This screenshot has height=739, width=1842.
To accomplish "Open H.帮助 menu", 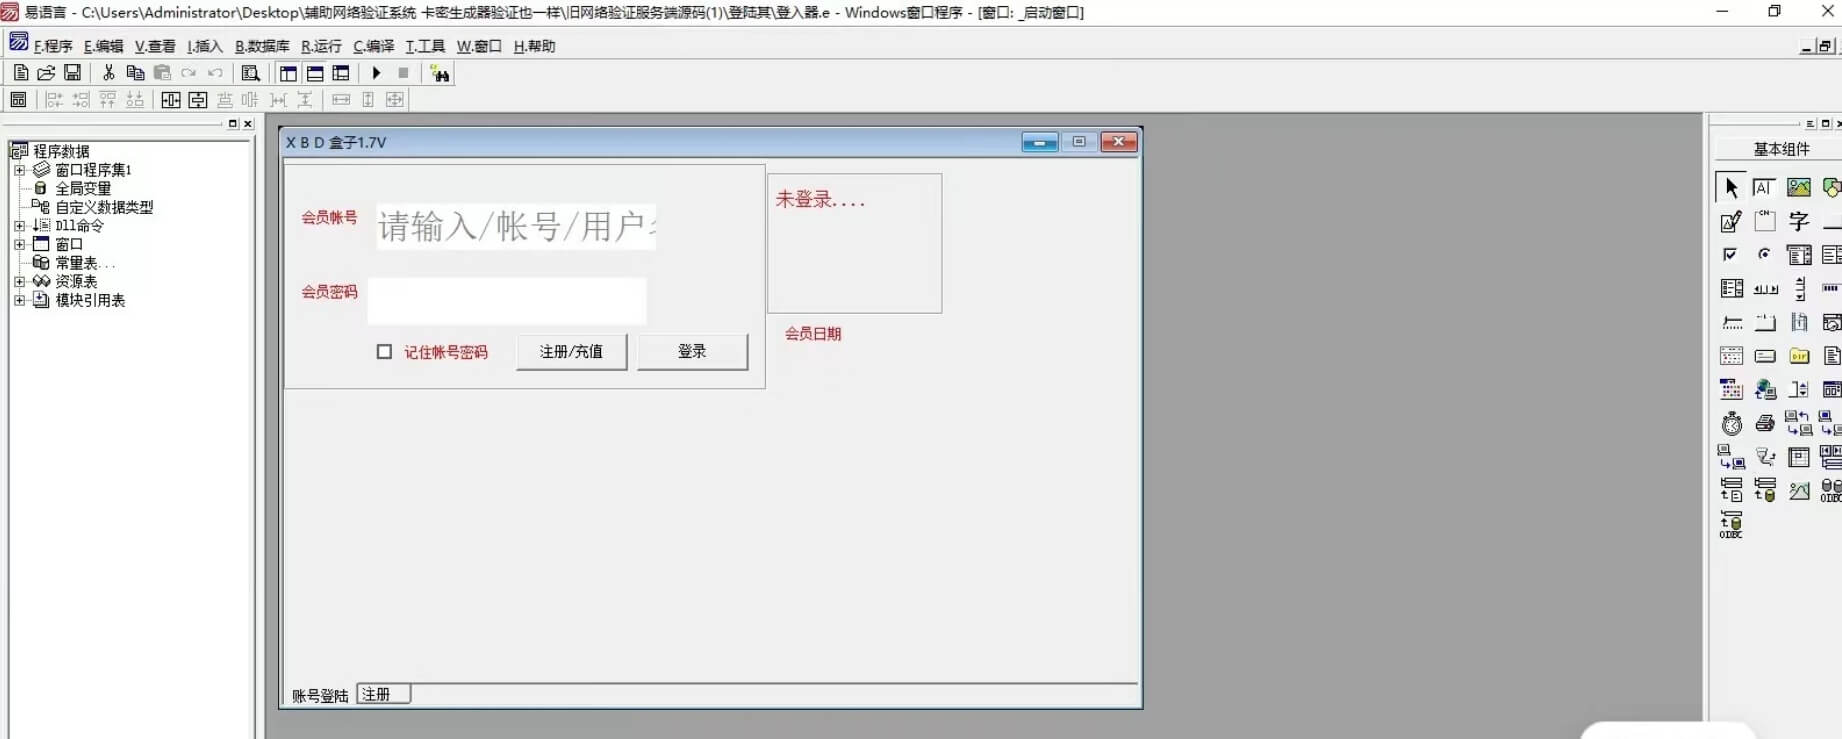I will point(534,46).
